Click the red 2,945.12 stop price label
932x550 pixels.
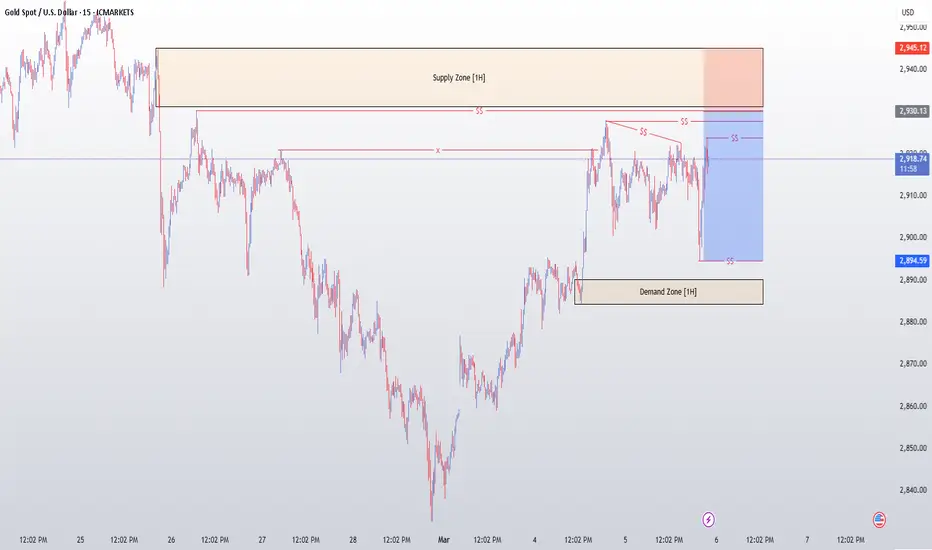(x=912, y=48)
